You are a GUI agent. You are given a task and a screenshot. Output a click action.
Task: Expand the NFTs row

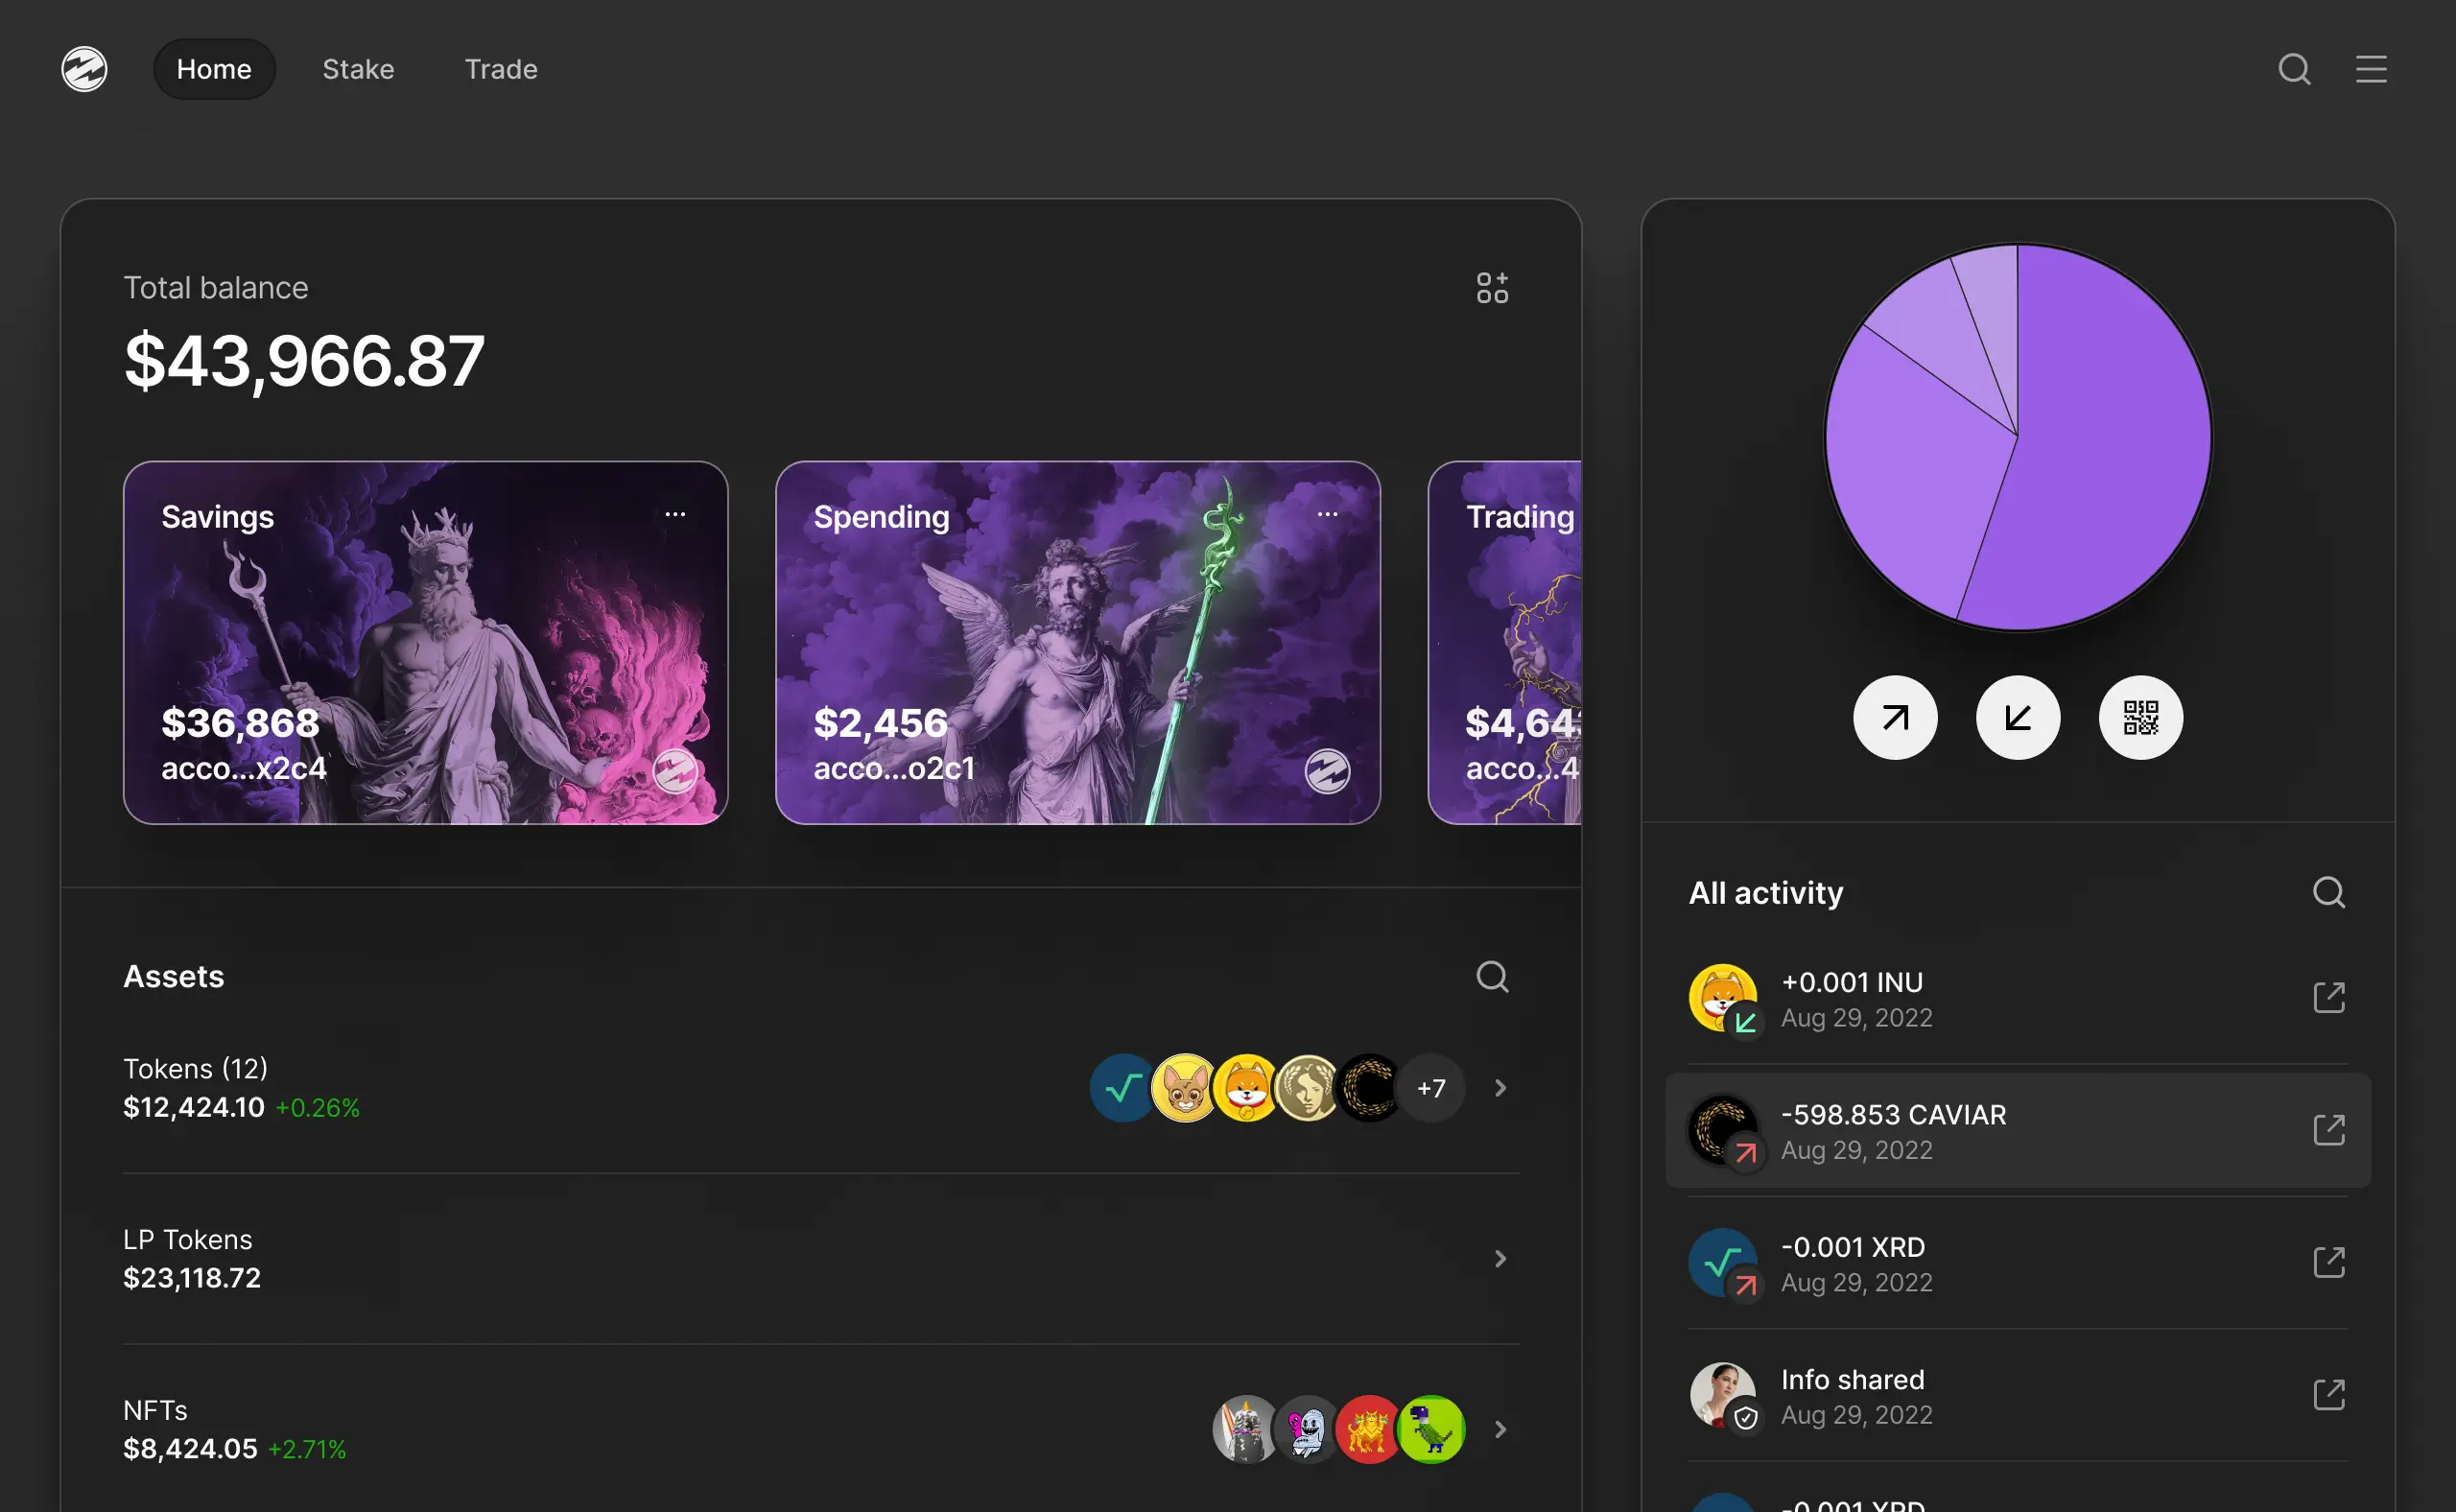pos(821,1430)
